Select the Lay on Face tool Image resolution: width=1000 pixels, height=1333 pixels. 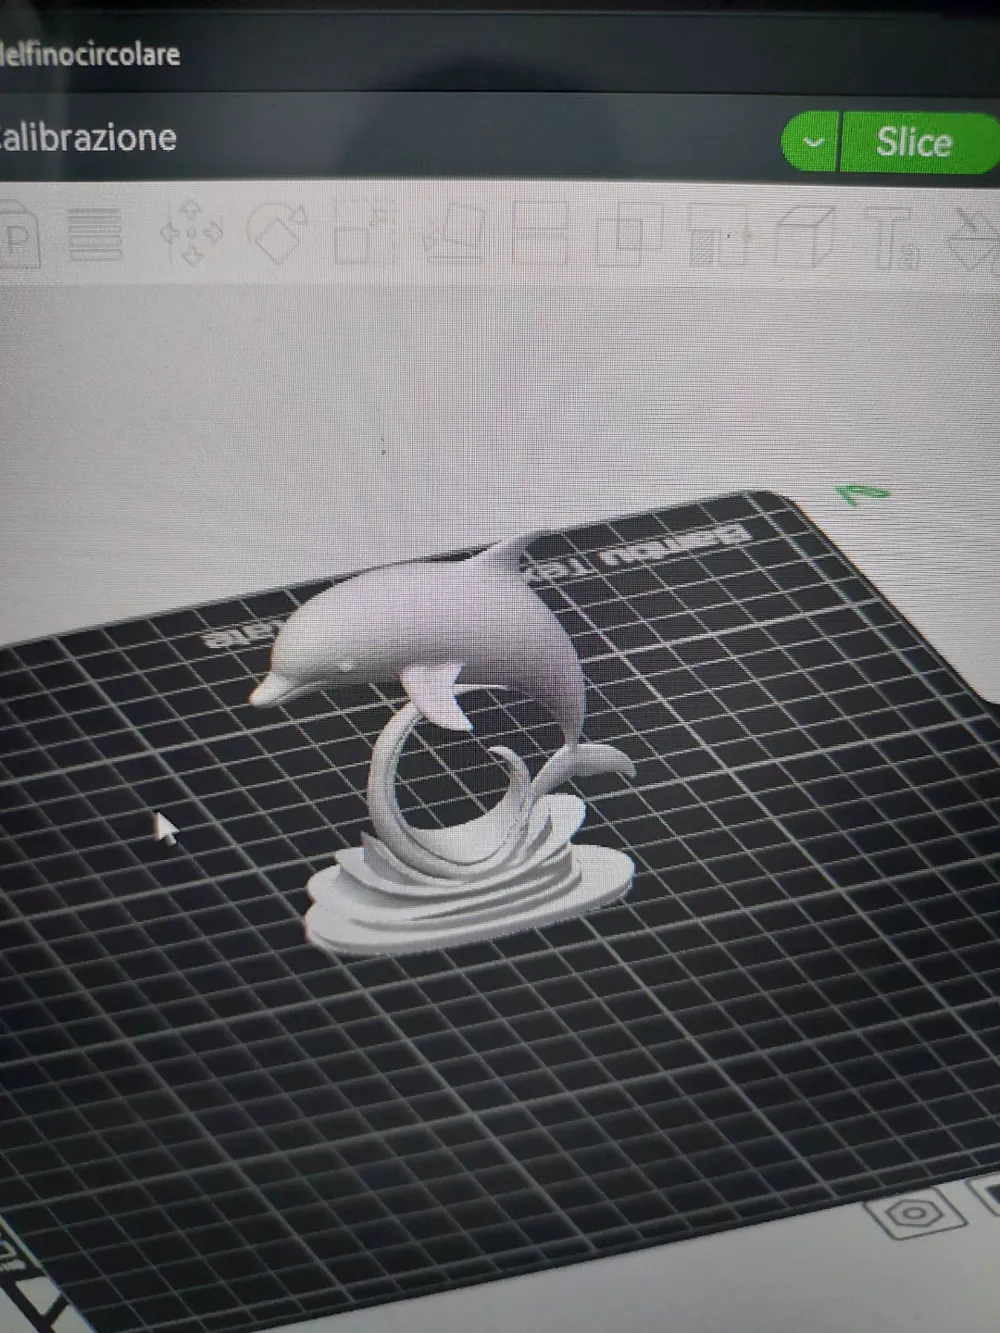(455, 233)
